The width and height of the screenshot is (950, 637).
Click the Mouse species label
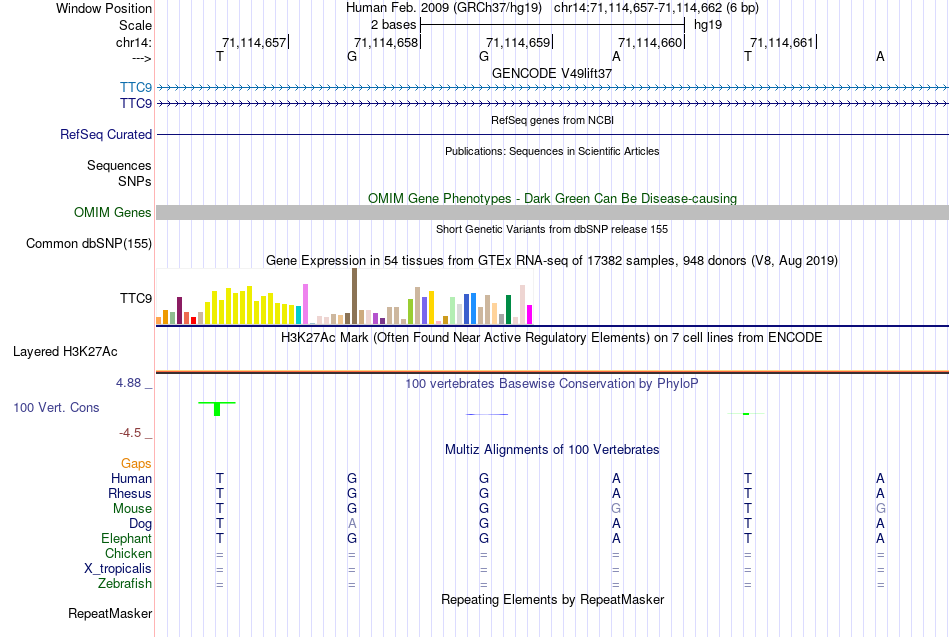pyautogui.click(x=132, y=509)
